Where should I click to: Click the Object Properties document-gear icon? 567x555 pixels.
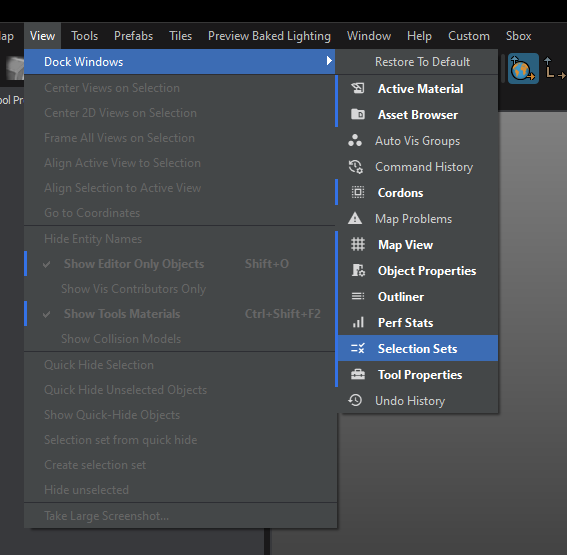pyautogui.click(x=358, y=270)
